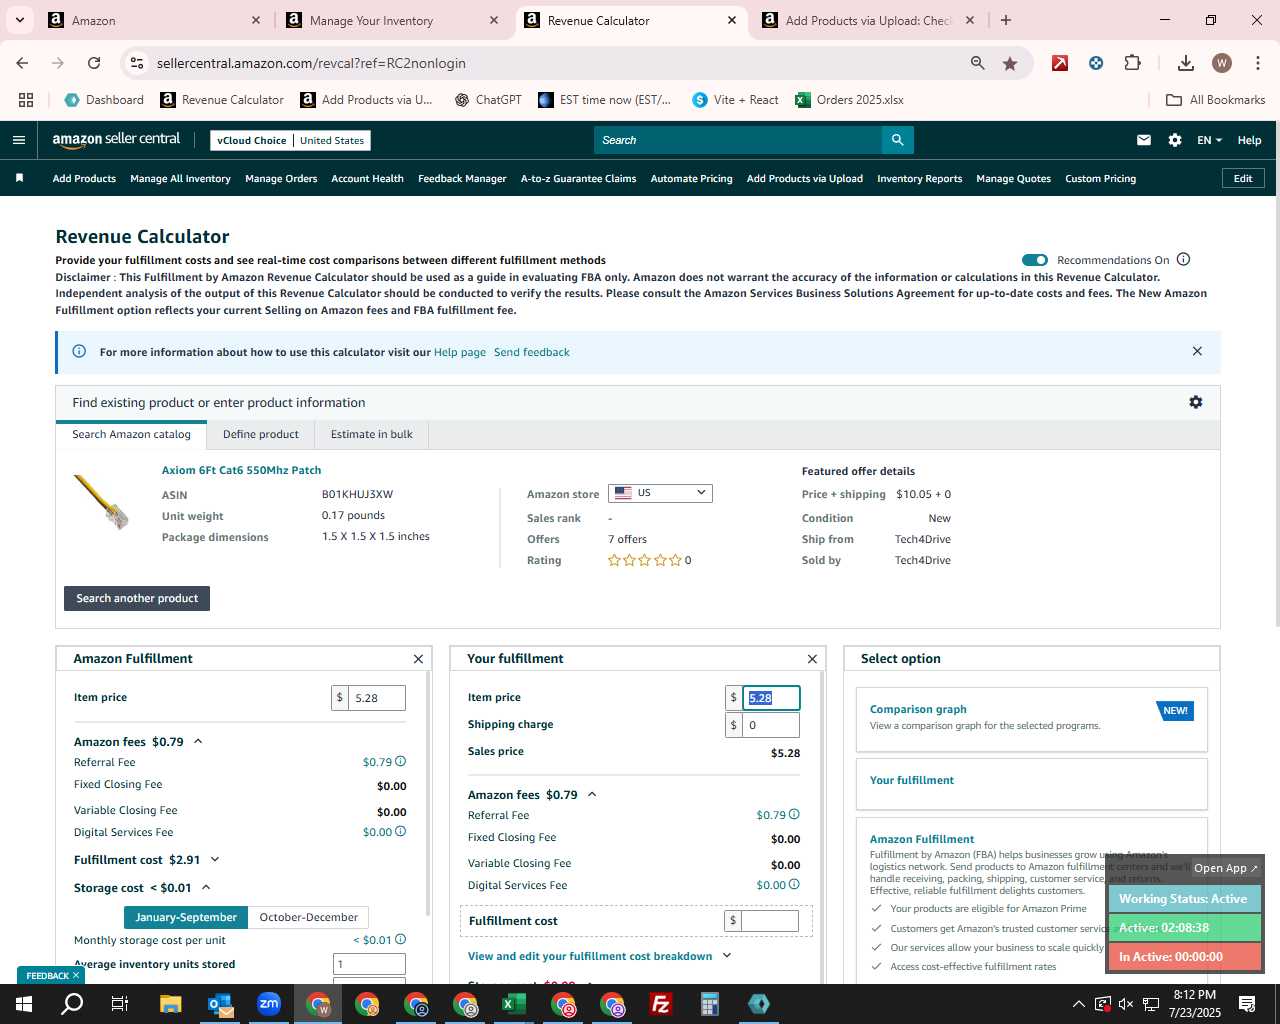Open the Seller Central mail messages icon
Viewport: 1280px width, 1024px height.
1144,140
